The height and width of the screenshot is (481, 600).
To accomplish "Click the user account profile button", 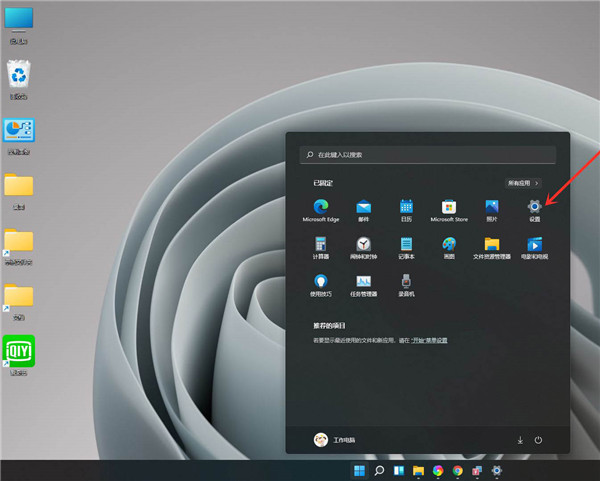I will click(x=334, y=439).
